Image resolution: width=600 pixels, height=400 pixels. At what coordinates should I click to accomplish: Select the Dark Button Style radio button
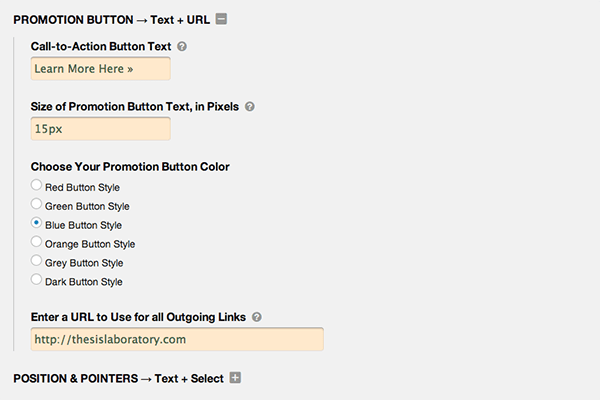(x=37, y=280)
